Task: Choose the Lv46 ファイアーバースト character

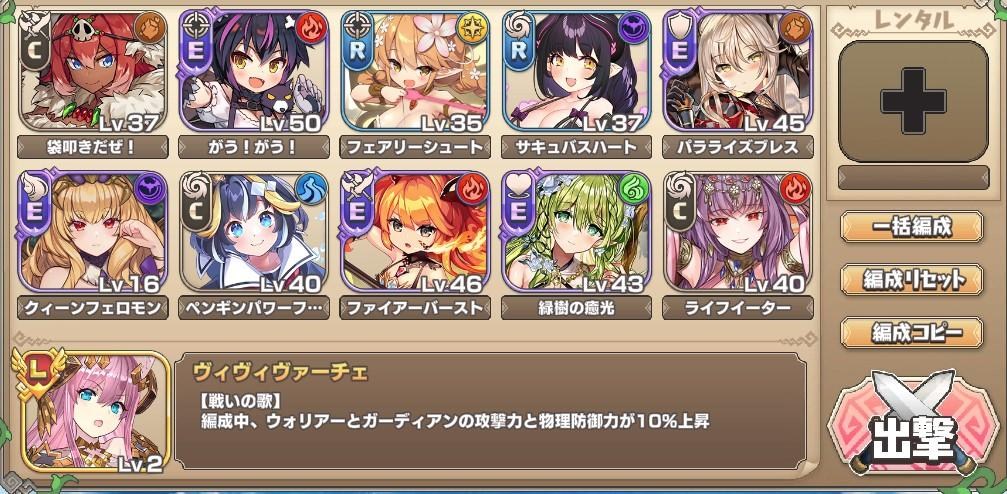Action: 416,231
